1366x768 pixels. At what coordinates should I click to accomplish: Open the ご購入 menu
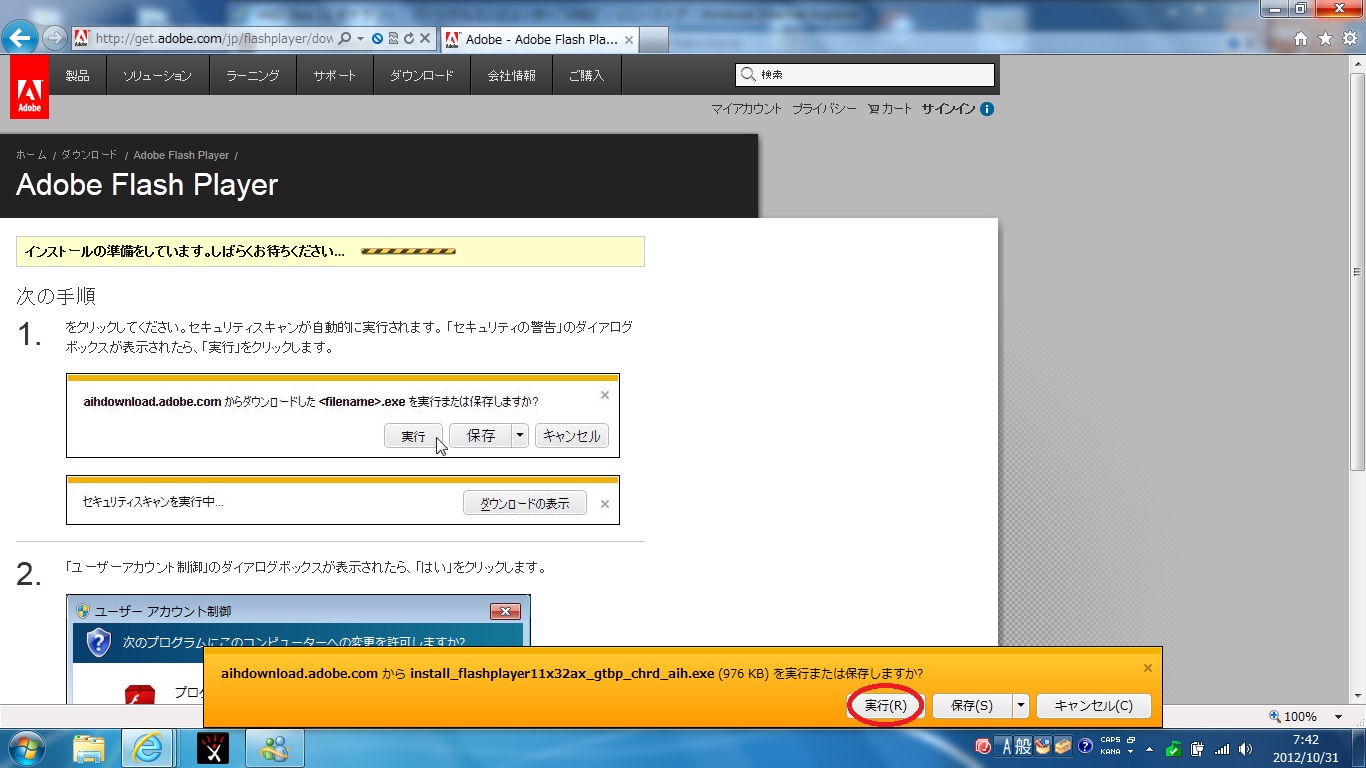(x=586, y=75)
